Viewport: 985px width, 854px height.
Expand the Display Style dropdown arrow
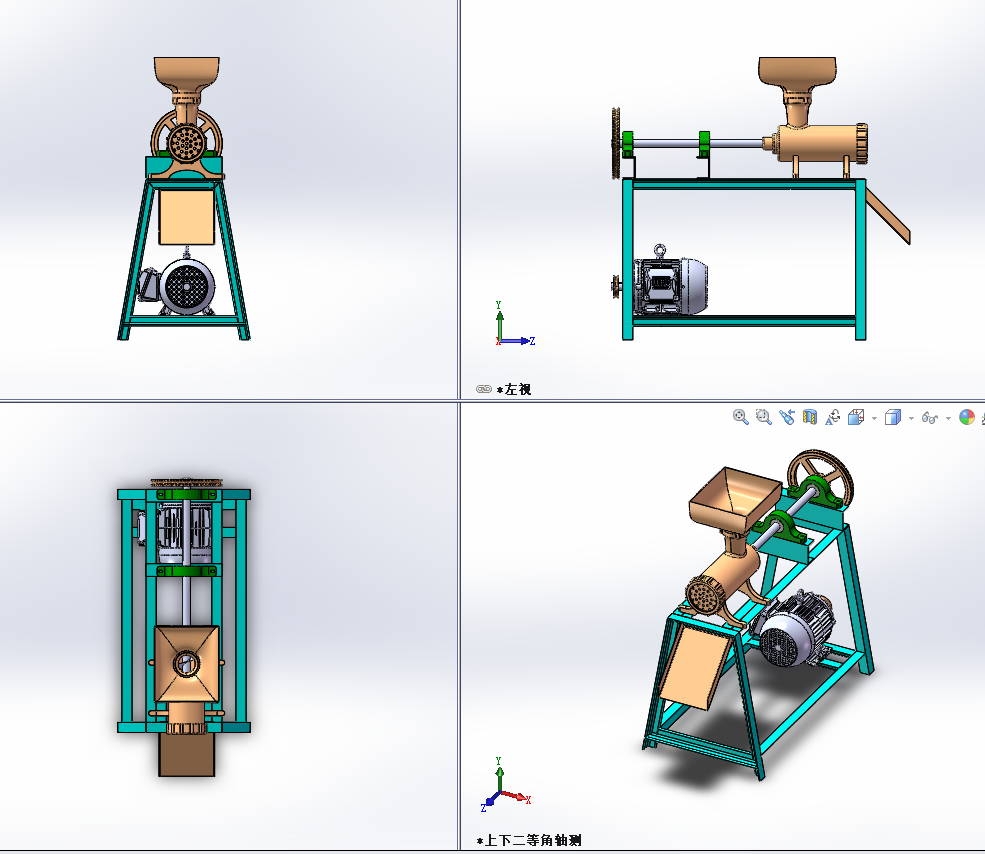tap(911, 418)
